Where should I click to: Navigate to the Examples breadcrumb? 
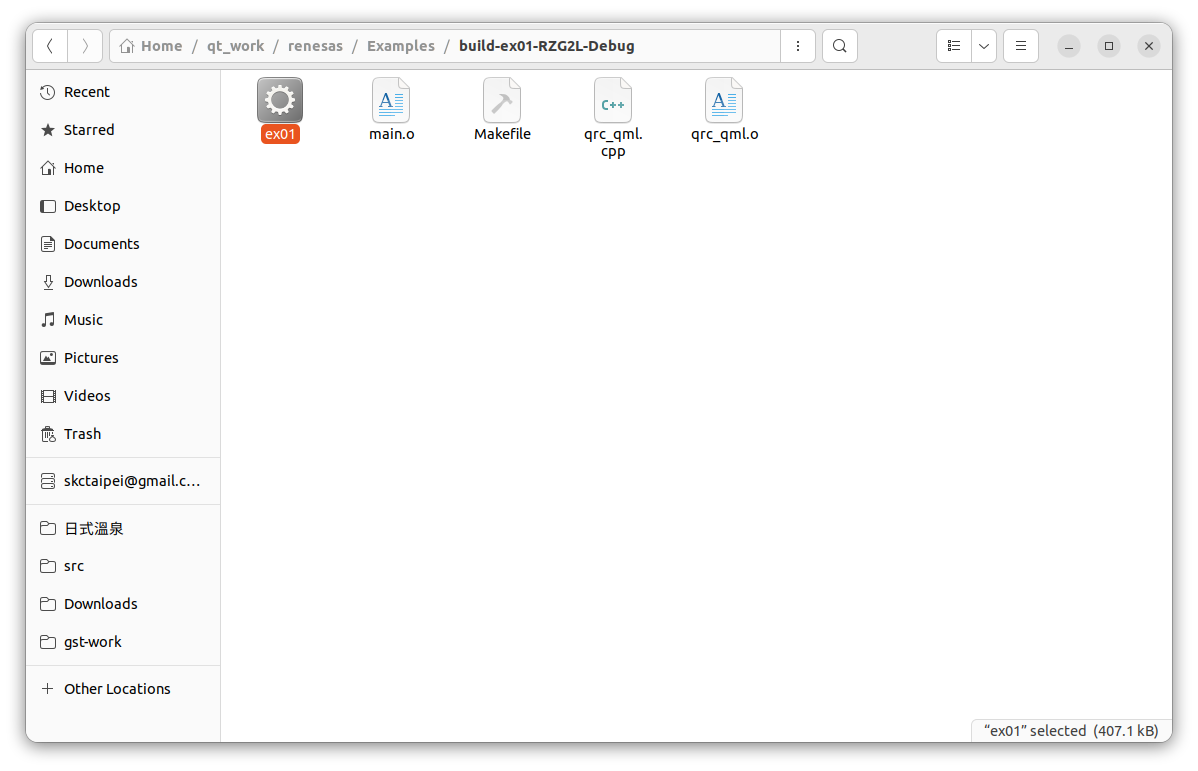tap(400, 46)
